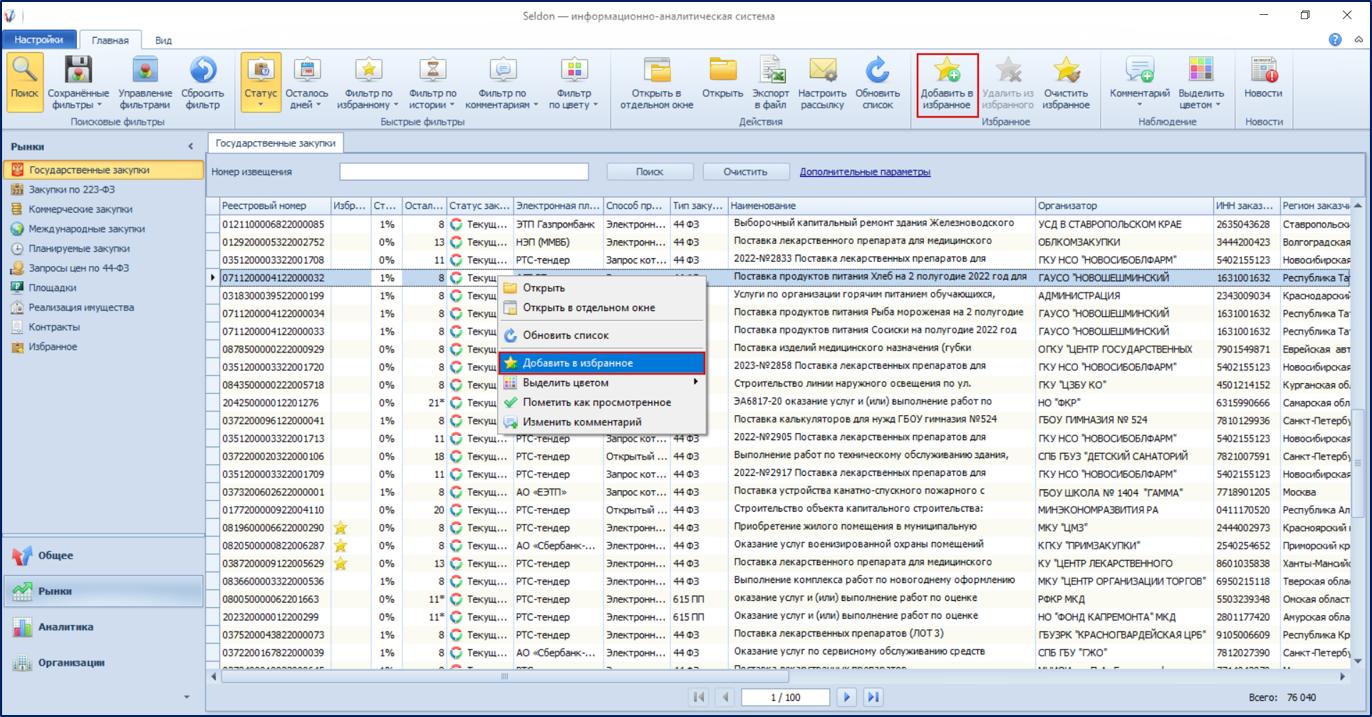
Task: Collapse the Рынки side panel
Action: point(191,147)
